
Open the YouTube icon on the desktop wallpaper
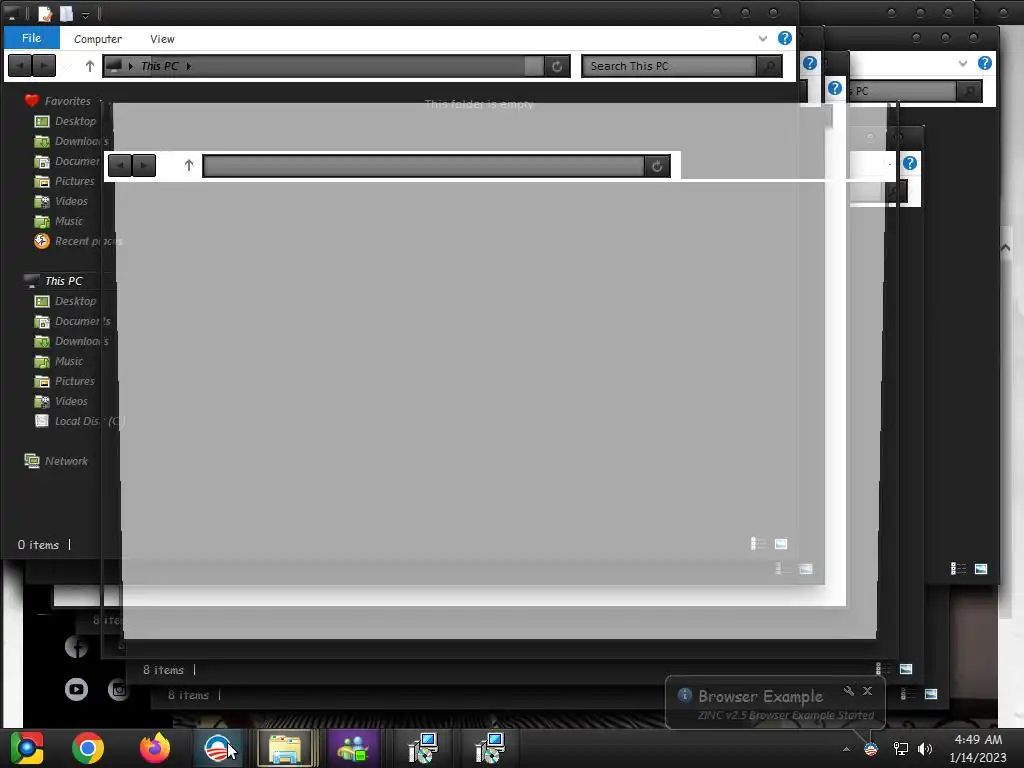76,689
